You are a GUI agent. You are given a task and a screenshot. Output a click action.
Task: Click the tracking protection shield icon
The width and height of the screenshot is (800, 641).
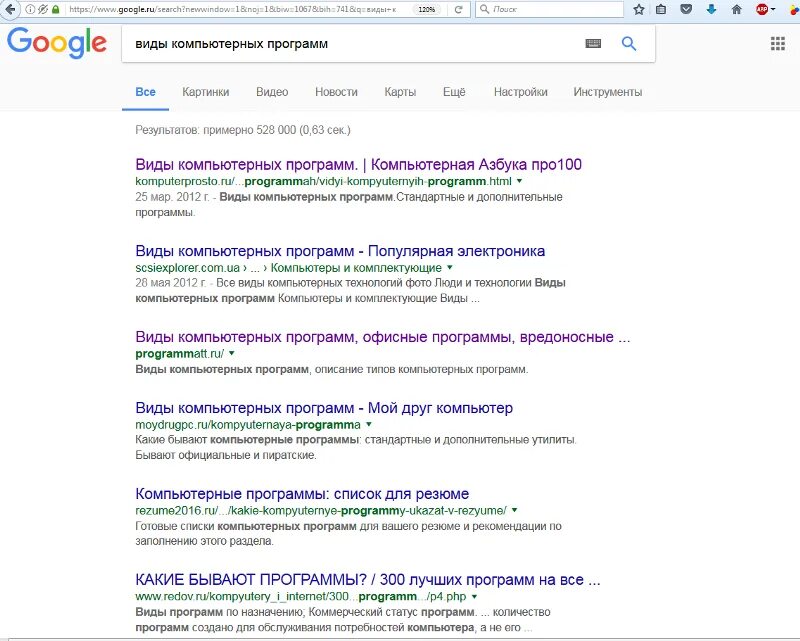click(43, 9)
